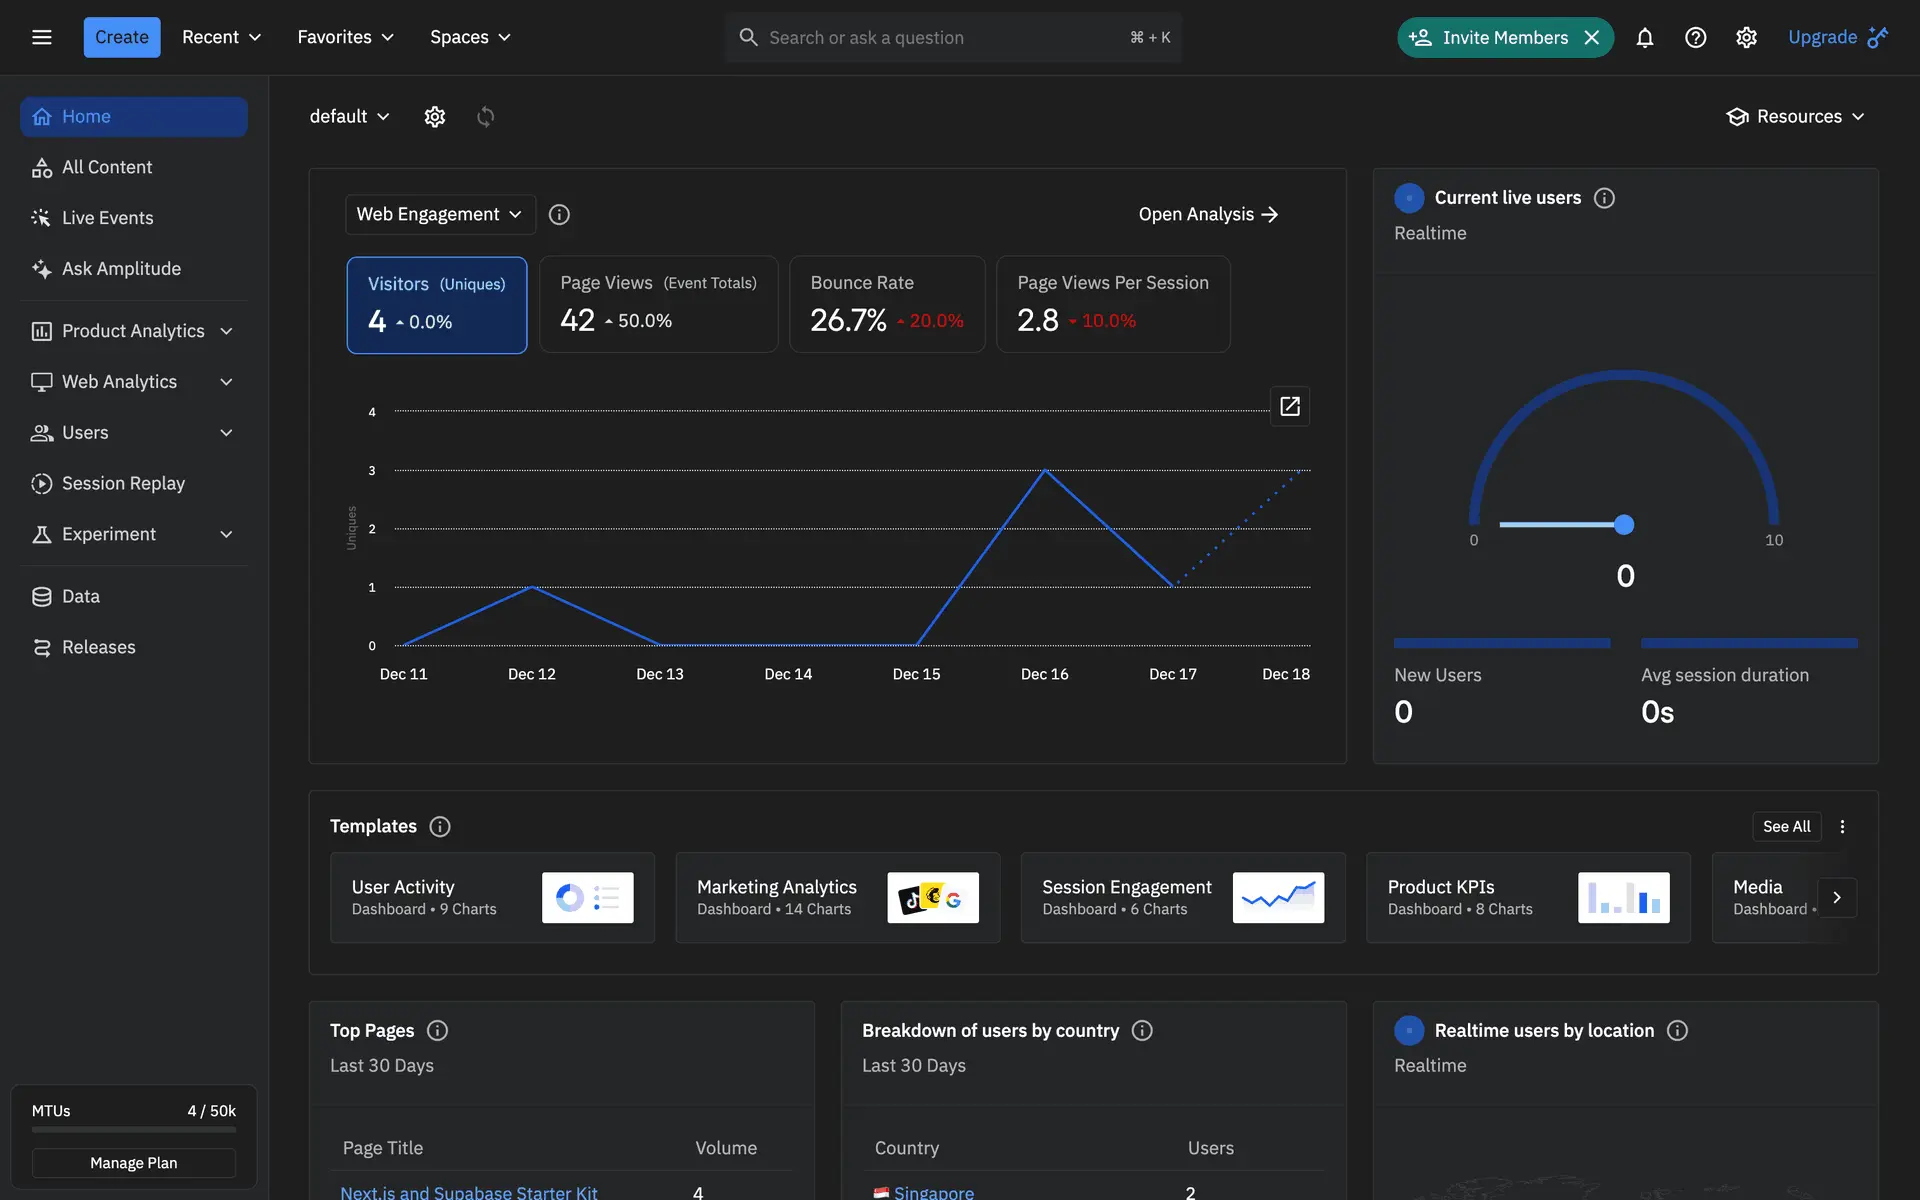Select the Page Views Per Session card
1920x1200 pixels.
1112,304
